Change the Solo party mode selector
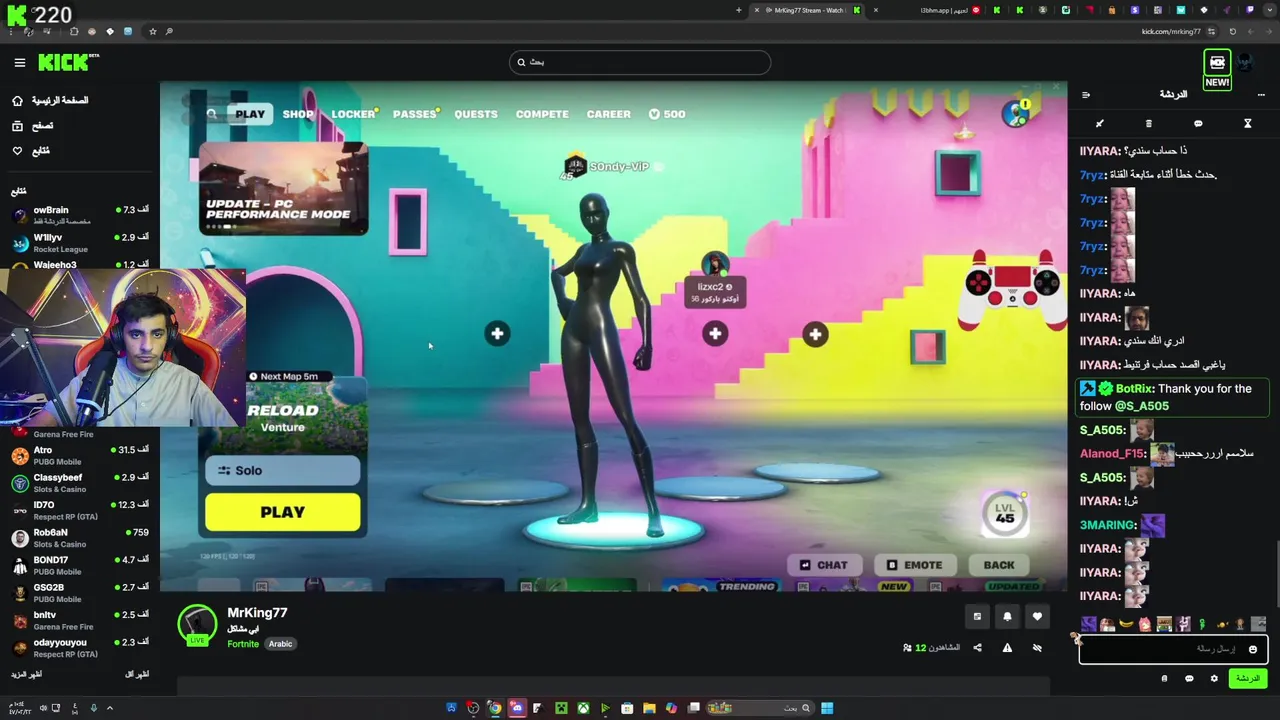Screen dimensions: 1280x720 (283, 470)
